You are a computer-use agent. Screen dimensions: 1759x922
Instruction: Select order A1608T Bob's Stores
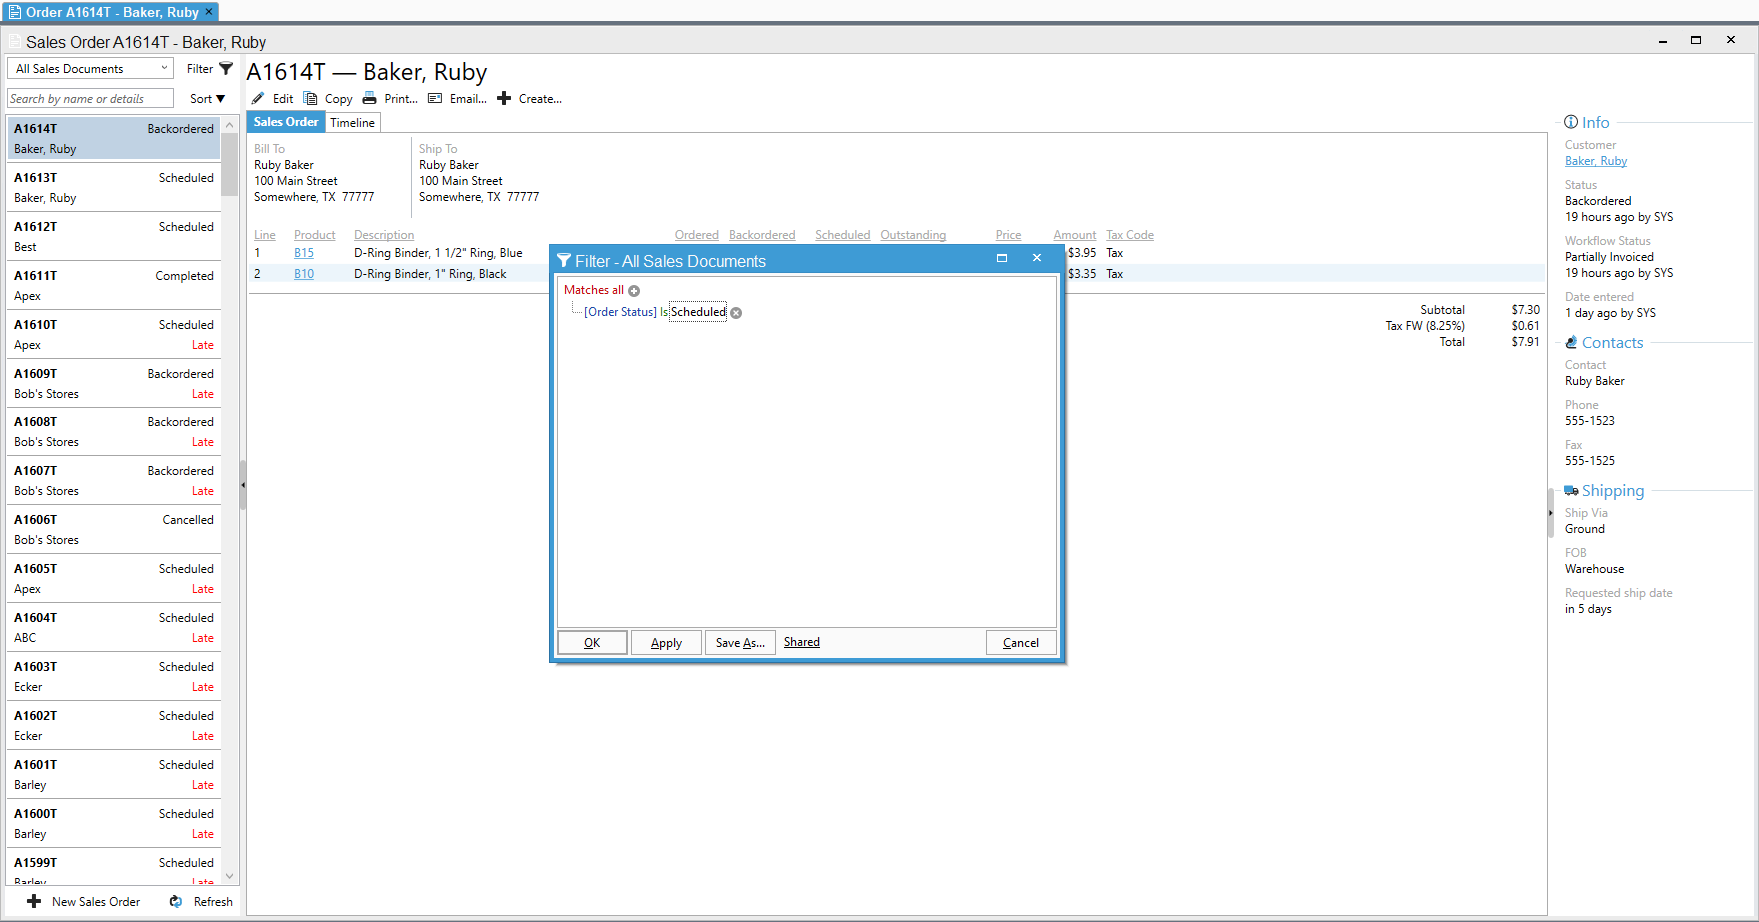(114, 432)
